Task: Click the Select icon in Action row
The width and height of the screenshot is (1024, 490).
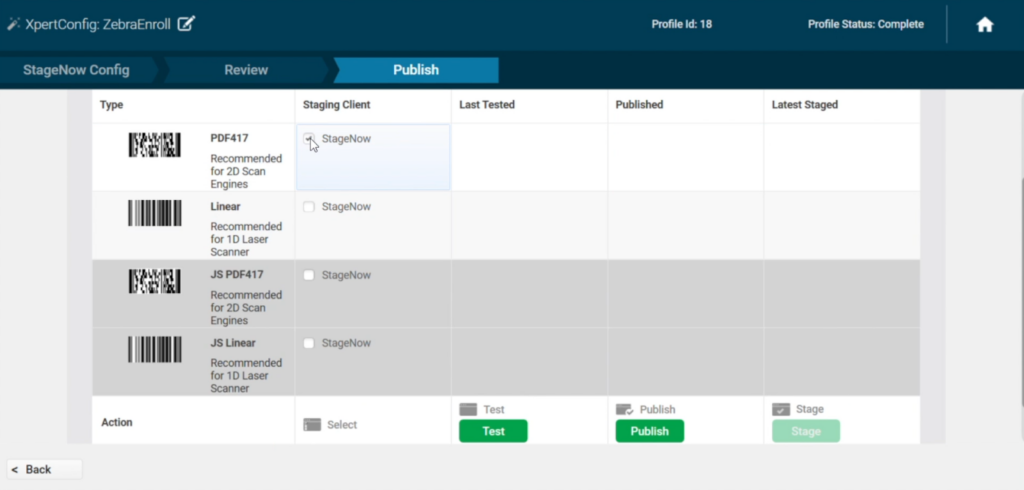Action: coord(312,425)
